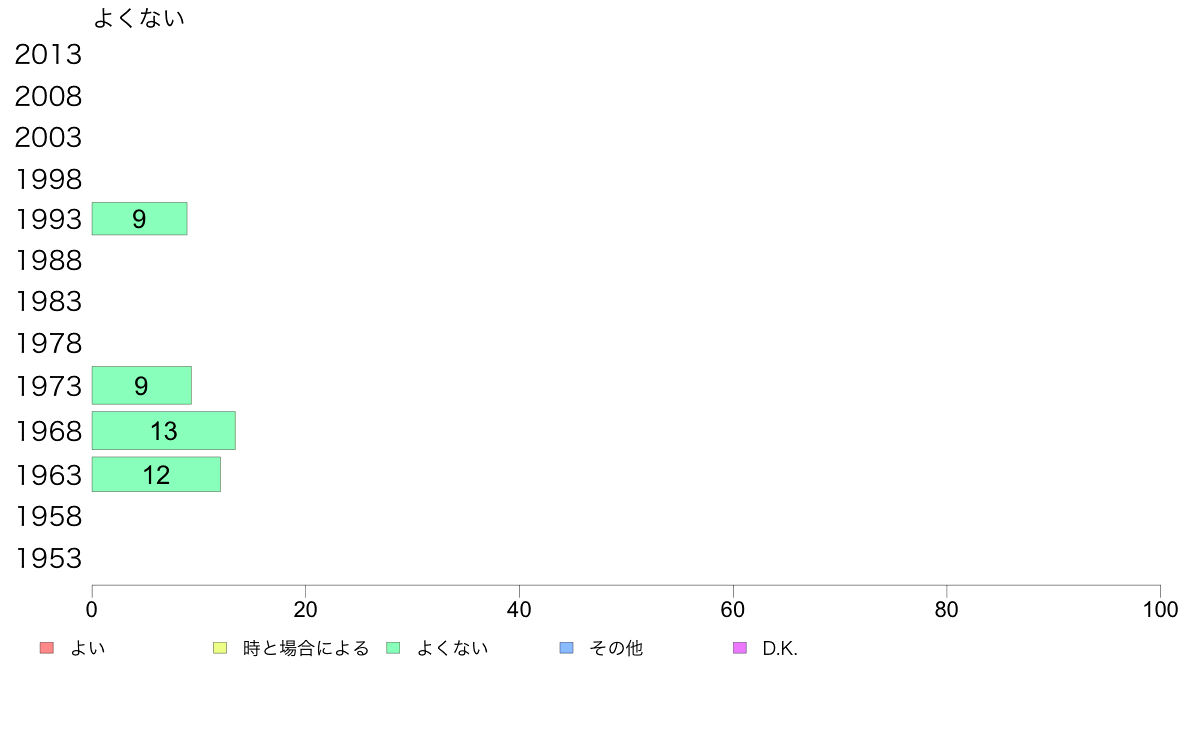Select the よくない legend label
This screenshot has height=736, width=1188.
tap(452, 648)
